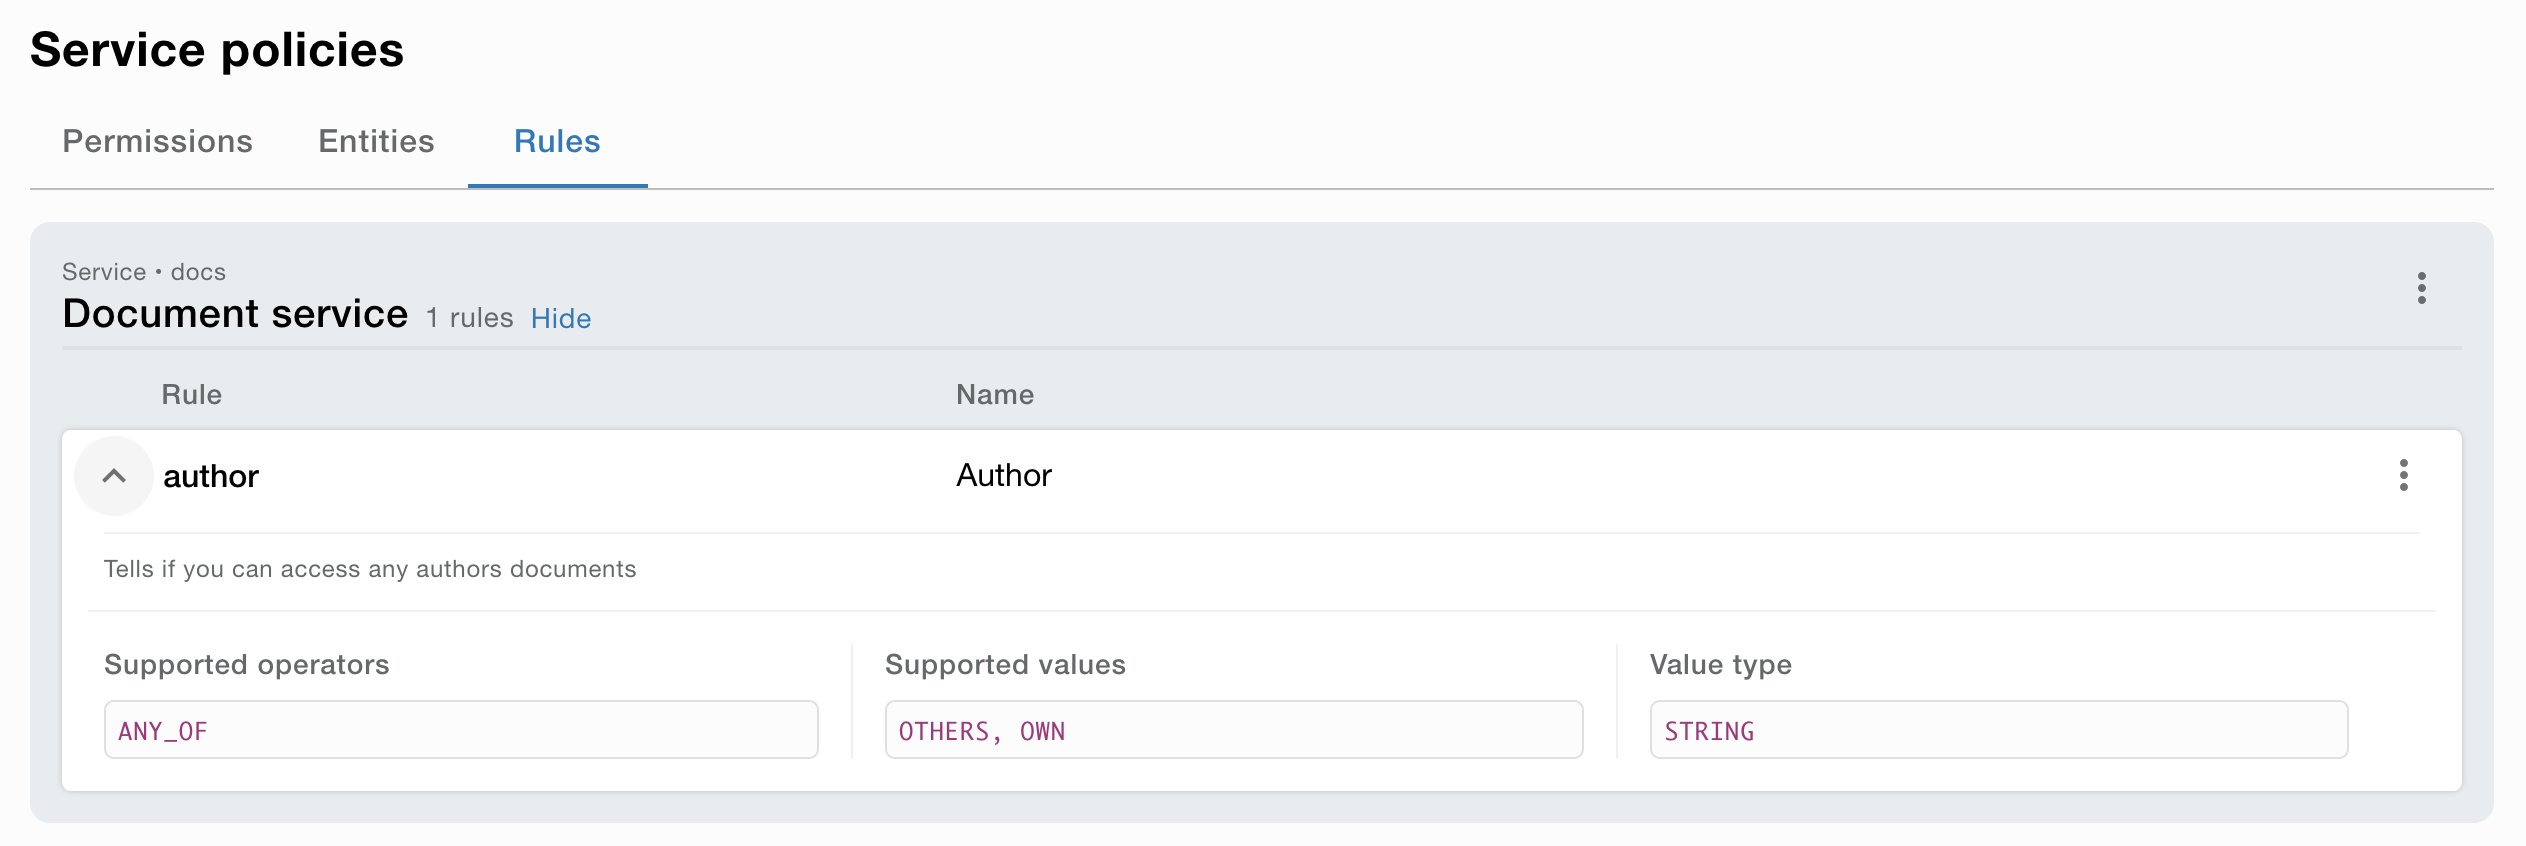Click the ANY_OF supported operators field
This screenshot has height=846, width=2526.
tap(461, 730)
